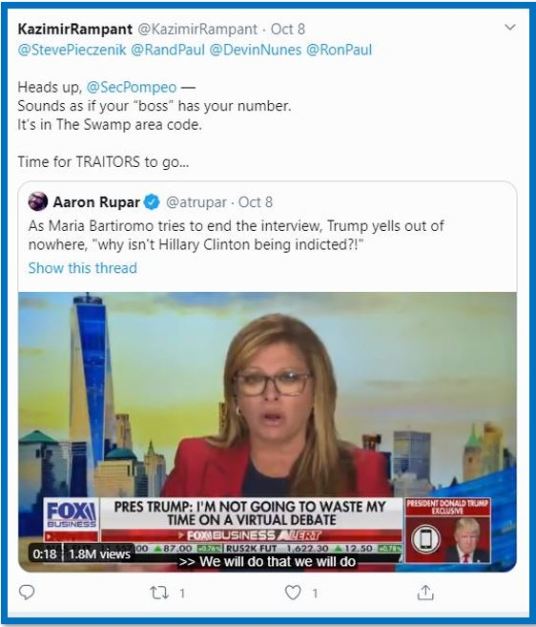Click Aaron Rupar's profile avatar

coord(38,202)
